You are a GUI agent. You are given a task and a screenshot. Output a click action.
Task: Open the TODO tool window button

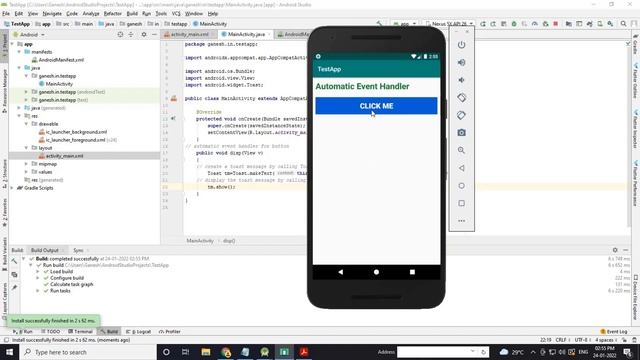[51, 331]
